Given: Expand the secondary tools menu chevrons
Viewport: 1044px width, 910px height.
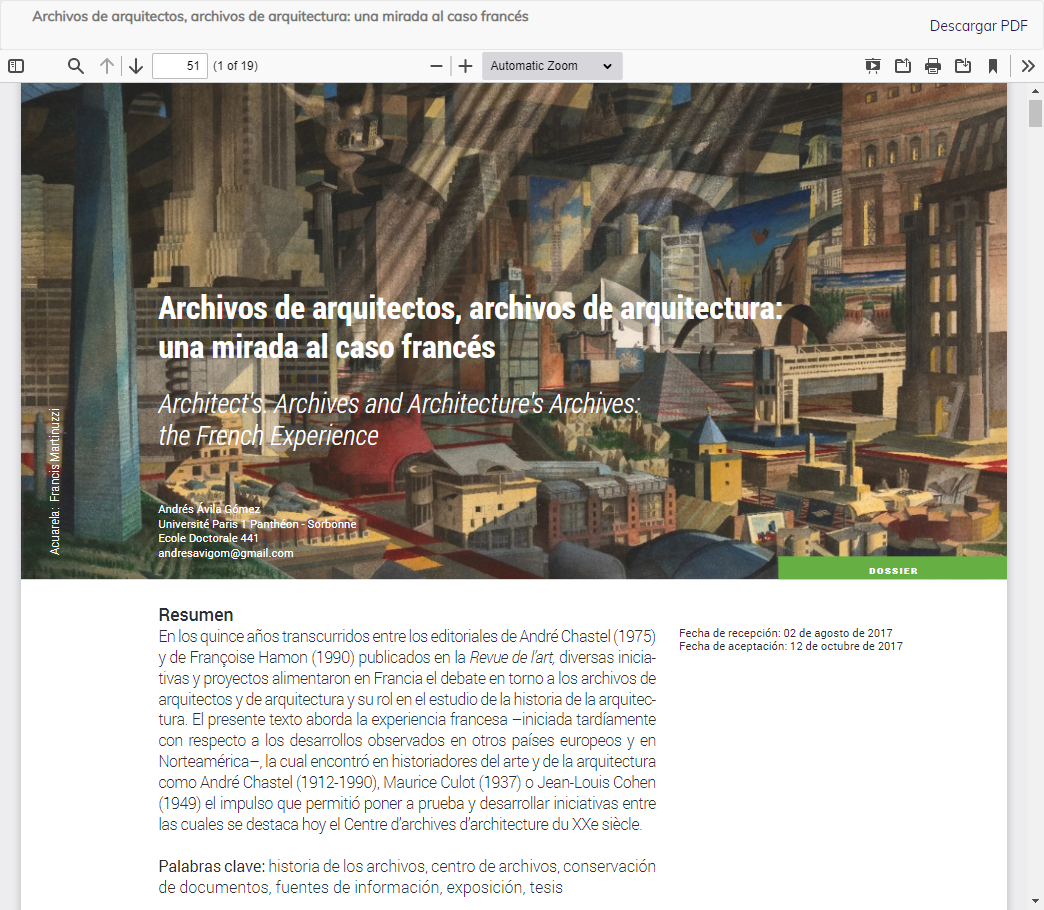Looking at the screenshot, I should [1028, 66].
